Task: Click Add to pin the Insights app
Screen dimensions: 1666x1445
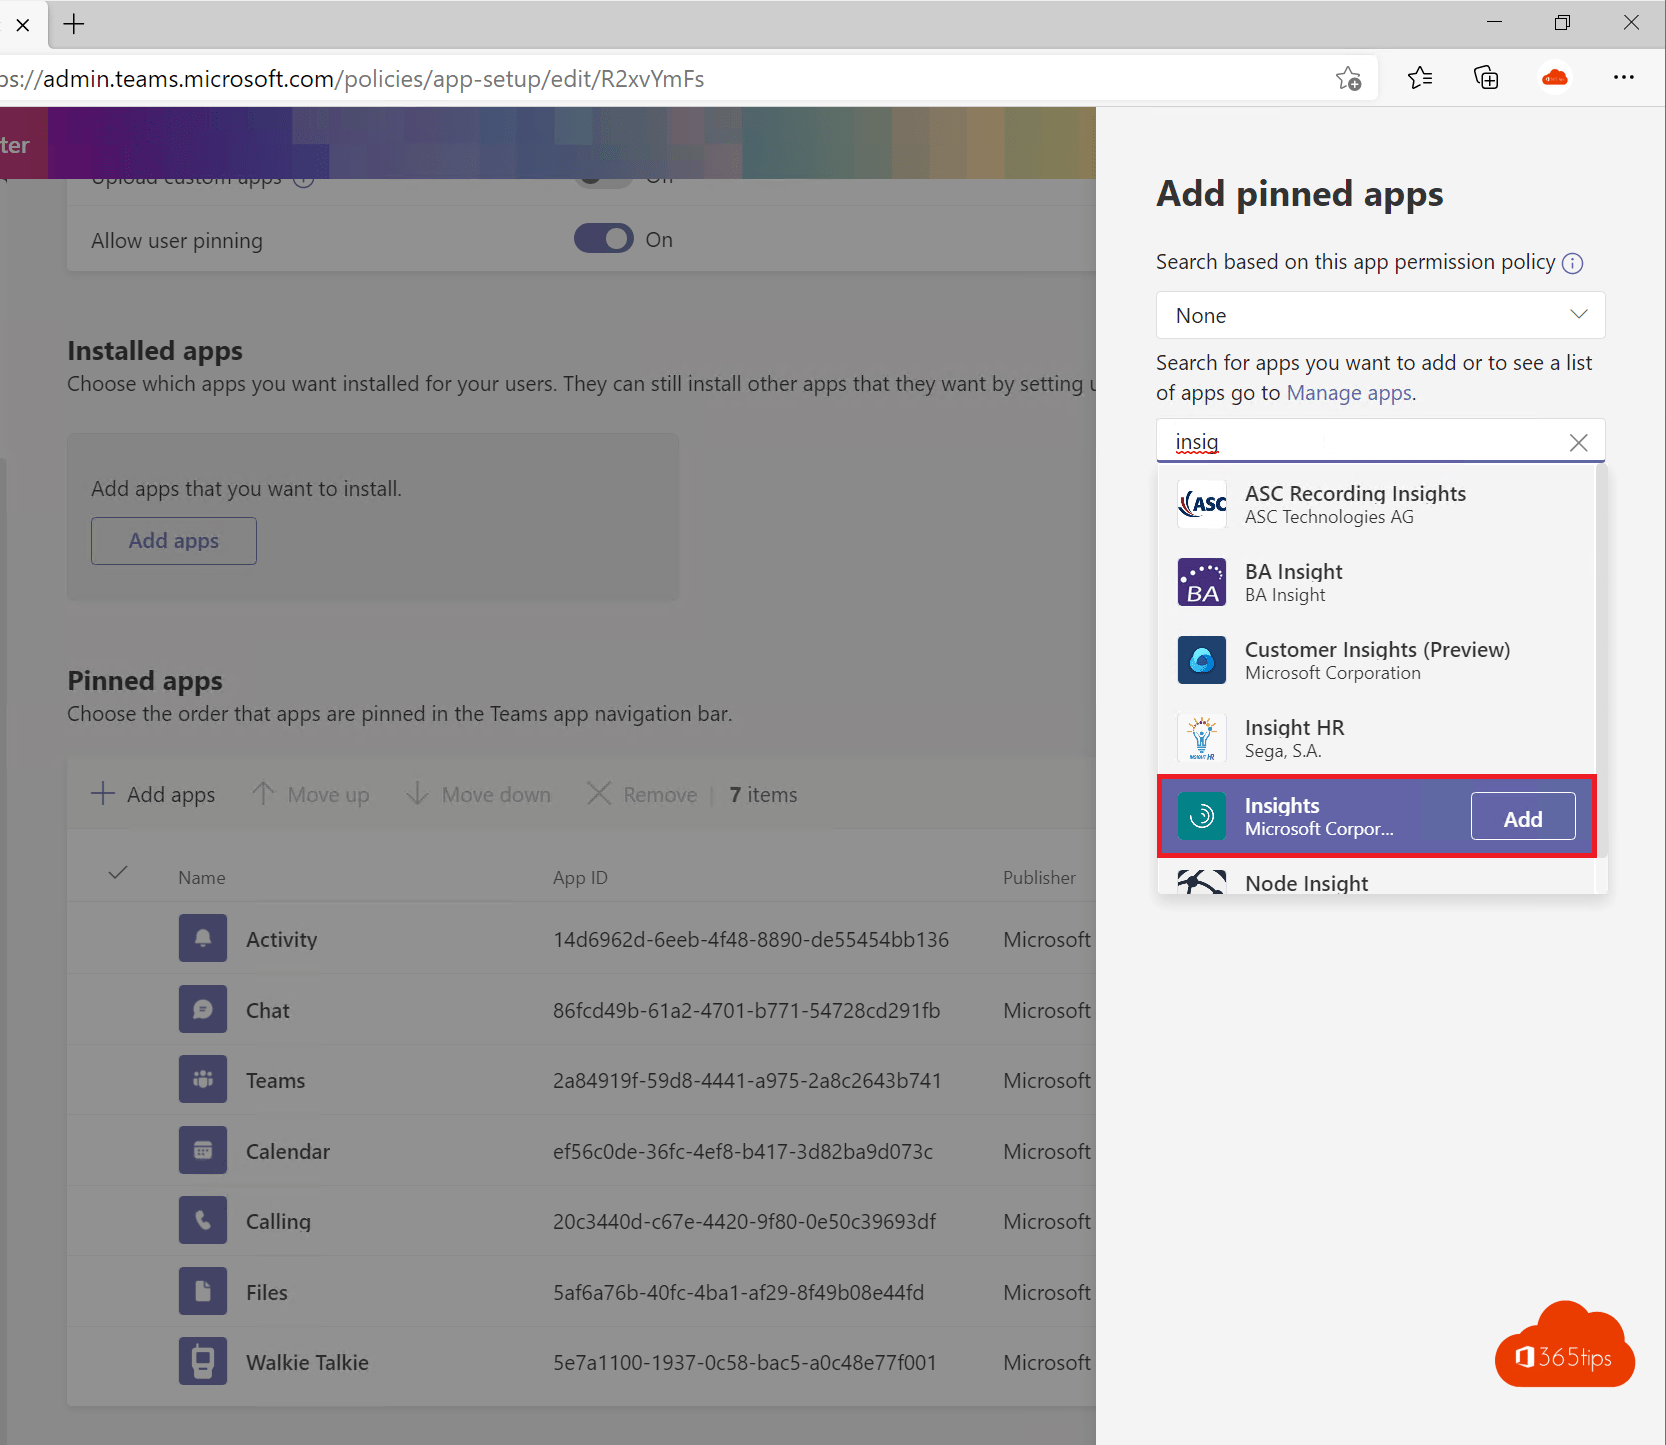Action: click(x=1522, y=816)
